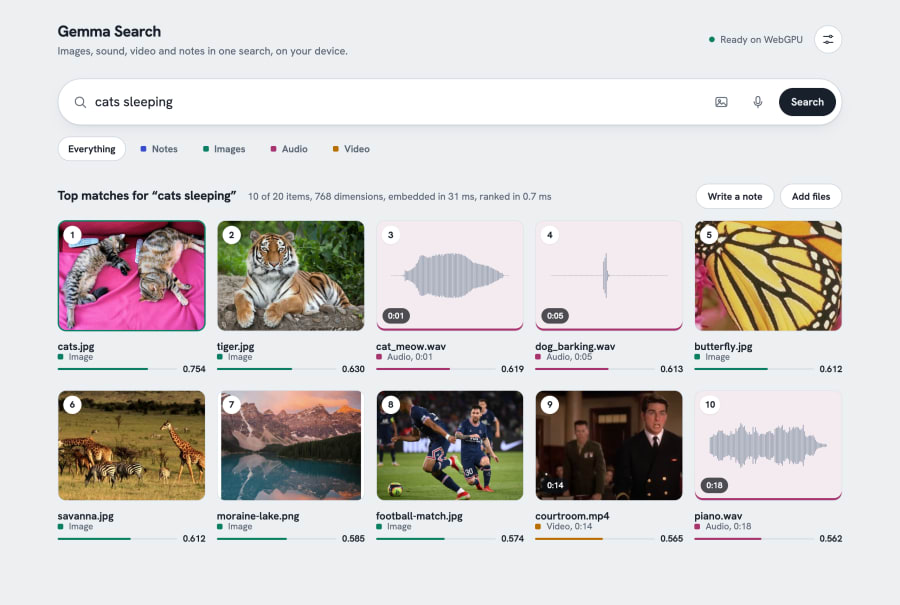The image size is (900, 605).
Task: Click the microphone voice search icon
Action: [x=758, y=102]
